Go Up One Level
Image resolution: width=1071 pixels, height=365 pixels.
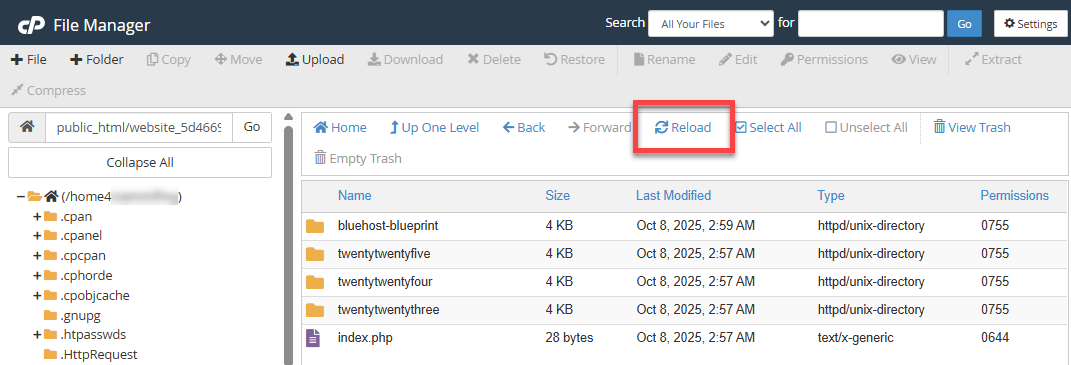434,128
